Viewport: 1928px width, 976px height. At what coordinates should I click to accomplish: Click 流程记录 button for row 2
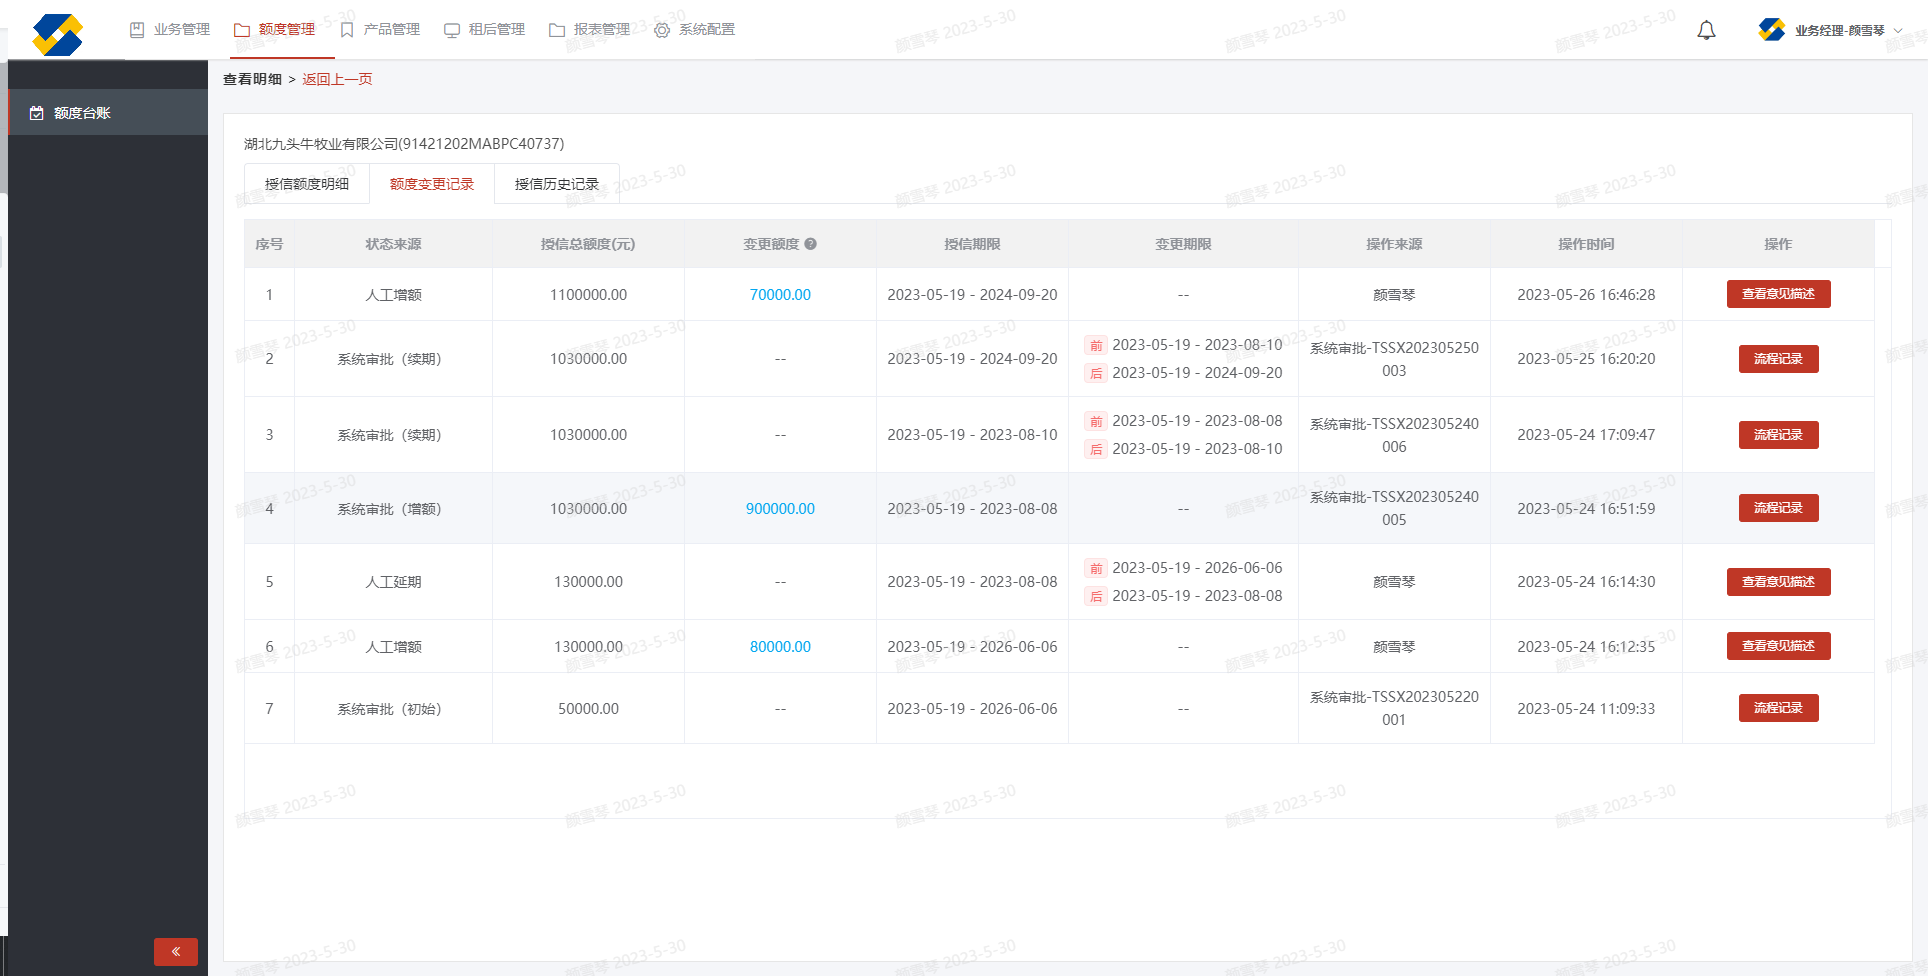1778,359
